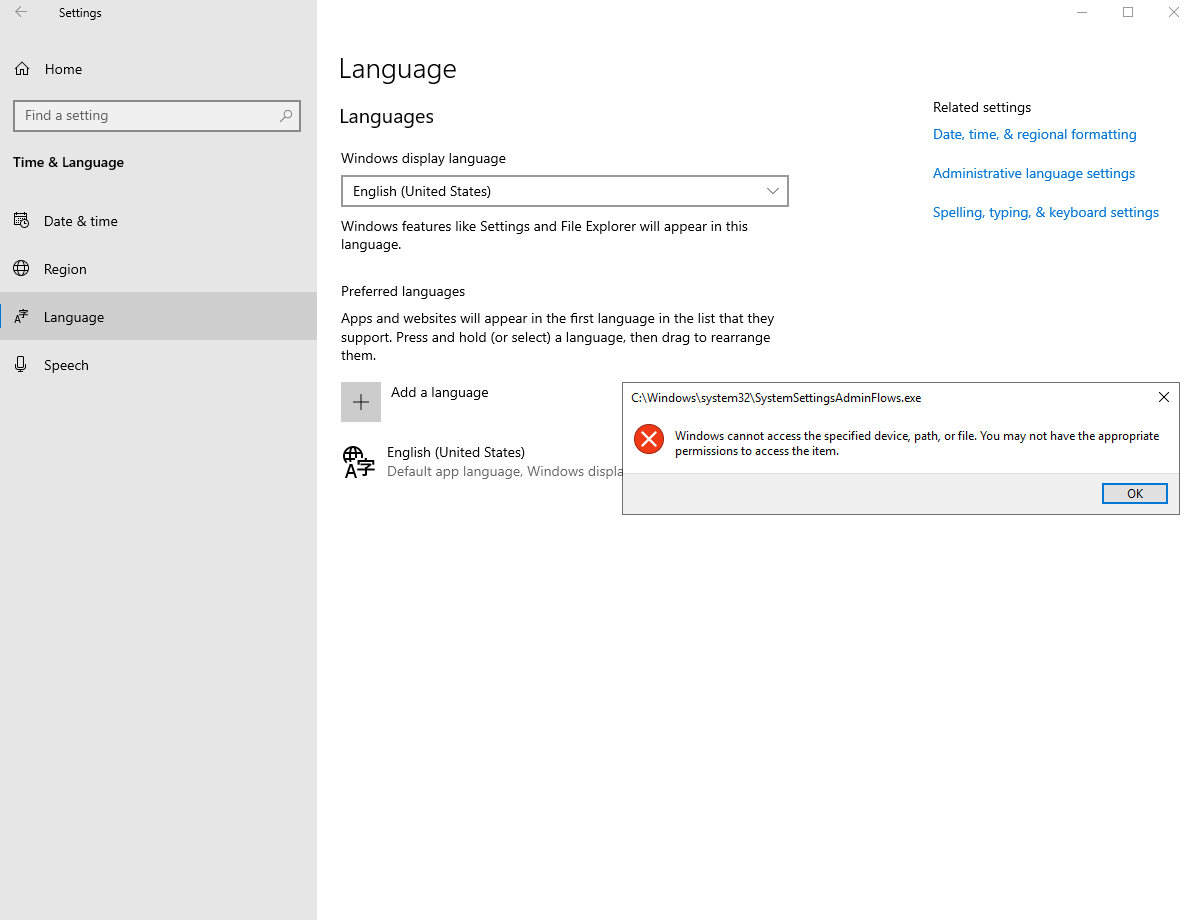The height and width of the screenshot is (920, 1190).
Task: Click the Related settings heading
Action: [x=982, y=107]
